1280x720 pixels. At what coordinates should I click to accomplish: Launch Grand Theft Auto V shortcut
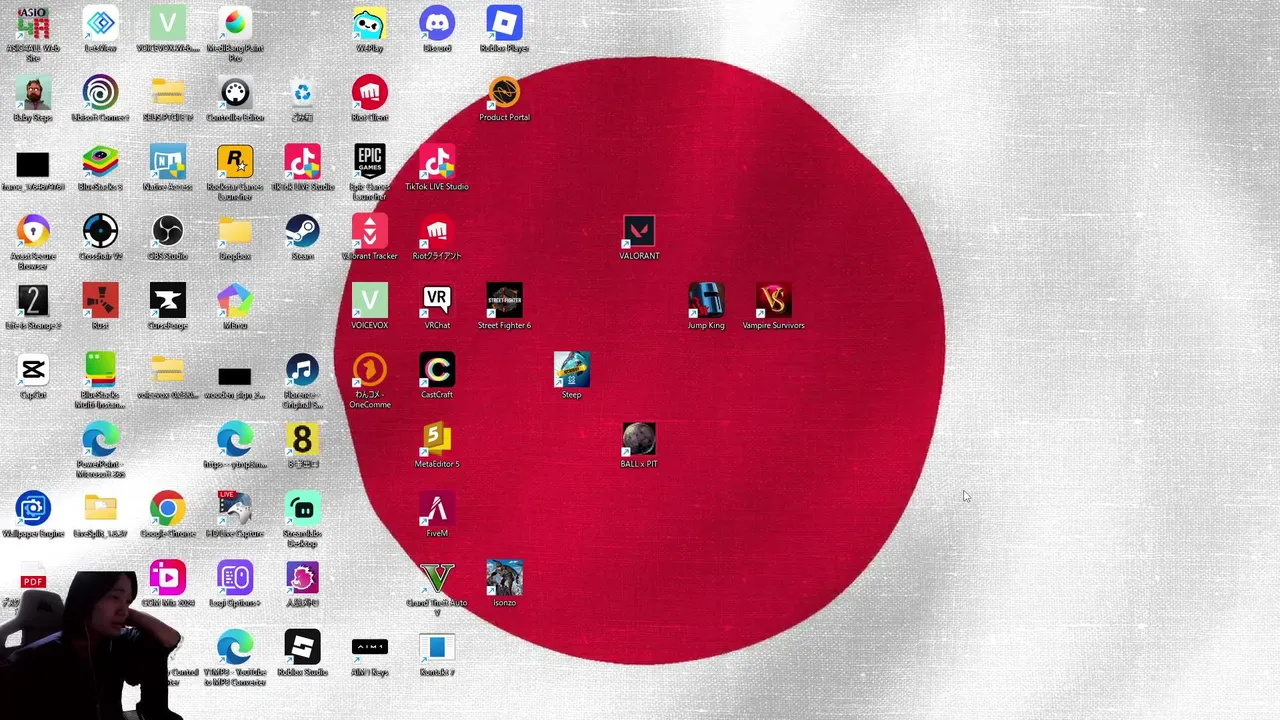pos(437,578)
